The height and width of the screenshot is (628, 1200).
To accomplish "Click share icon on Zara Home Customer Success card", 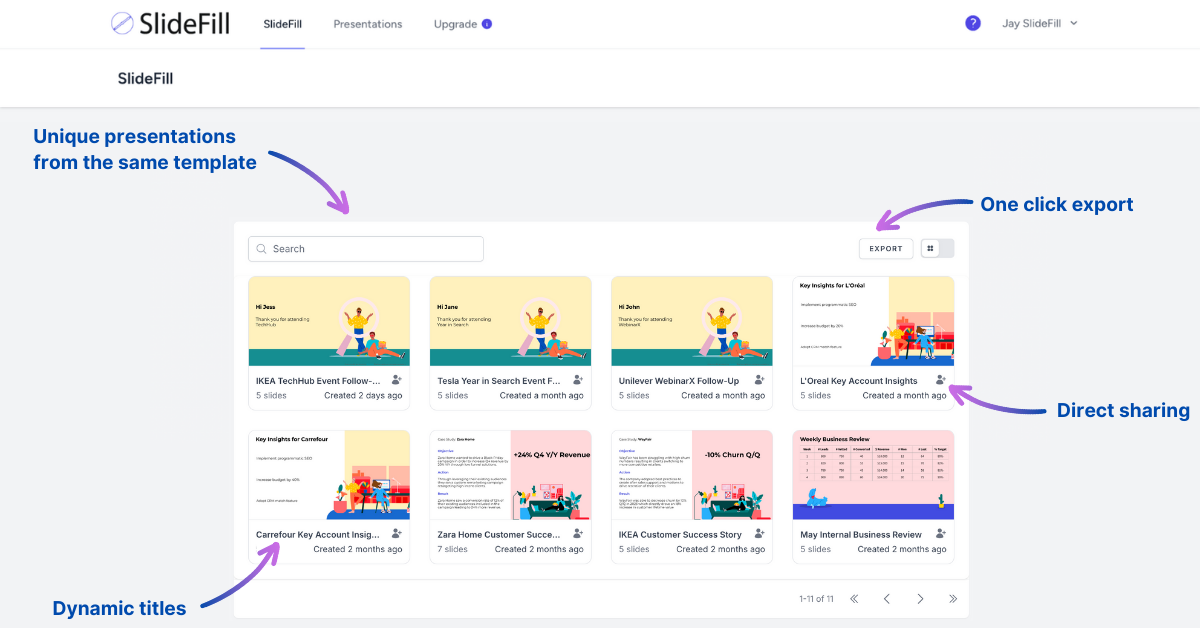I will pyautogui.click(x=578, y=535).
